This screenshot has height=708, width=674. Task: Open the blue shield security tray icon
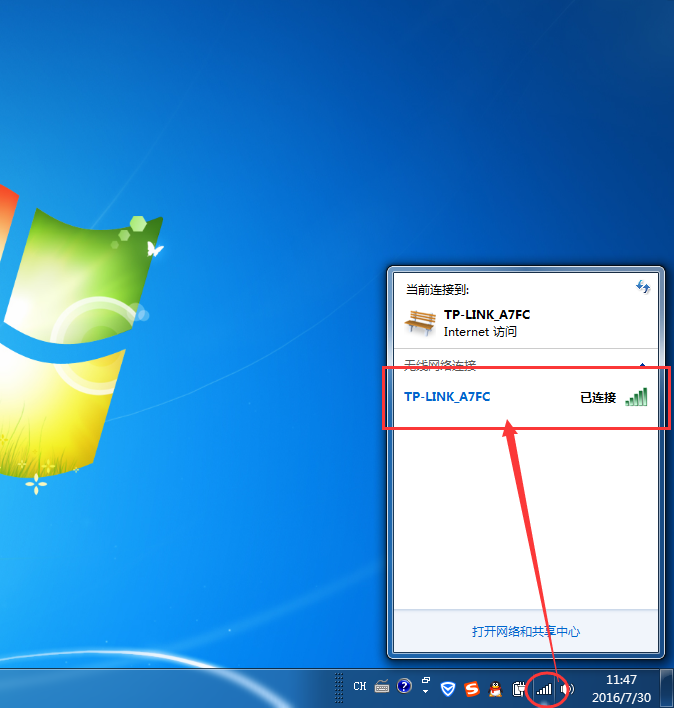(x=448, y=689)
